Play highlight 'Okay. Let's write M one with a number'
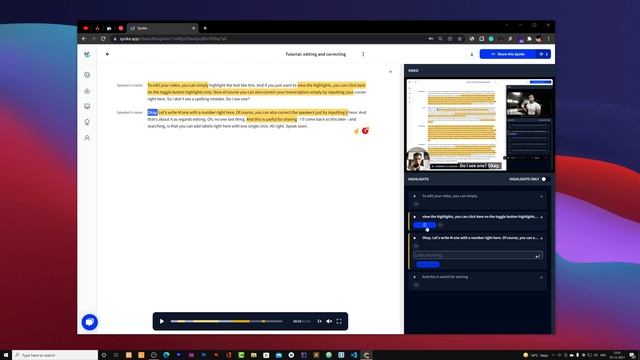 415,238
